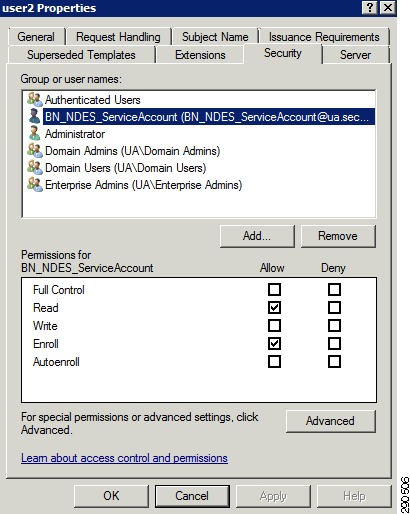410x514 pixels.
Task: Switch to the Extensions tab
Action: (200, 55)
